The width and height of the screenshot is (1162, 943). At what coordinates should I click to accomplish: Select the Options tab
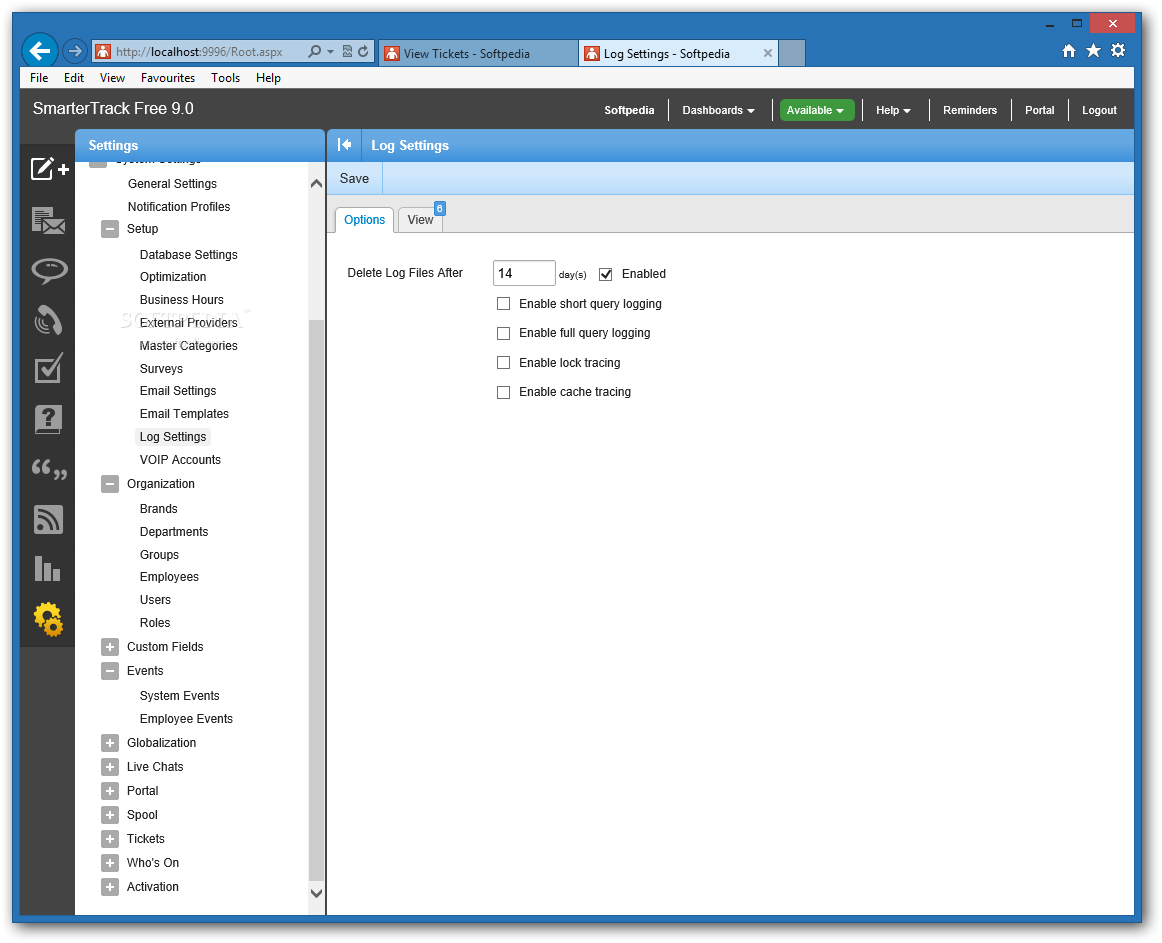[365, 220]
